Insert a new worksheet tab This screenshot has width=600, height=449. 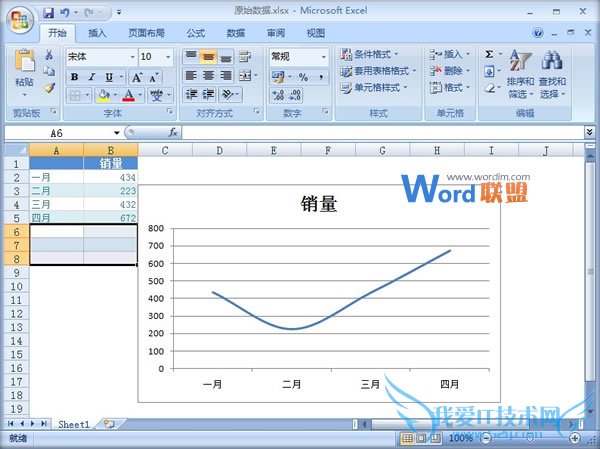(x=109, y=424)
